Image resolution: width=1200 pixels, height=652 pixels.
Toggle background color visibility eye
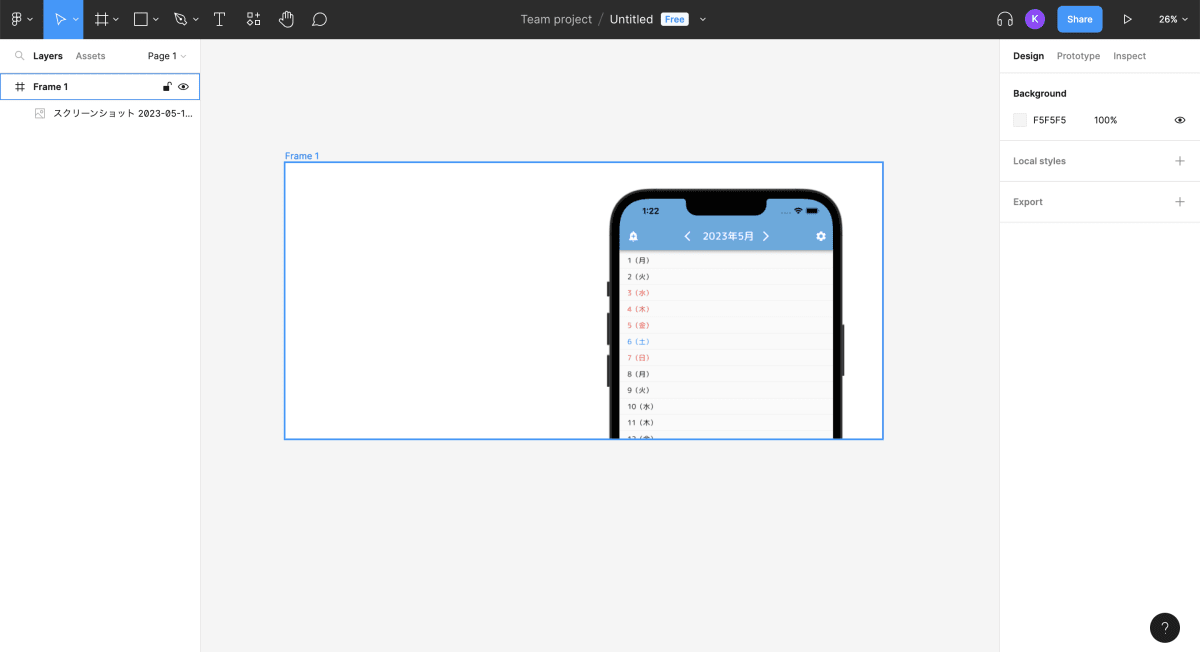click(x=1180, y=120)
